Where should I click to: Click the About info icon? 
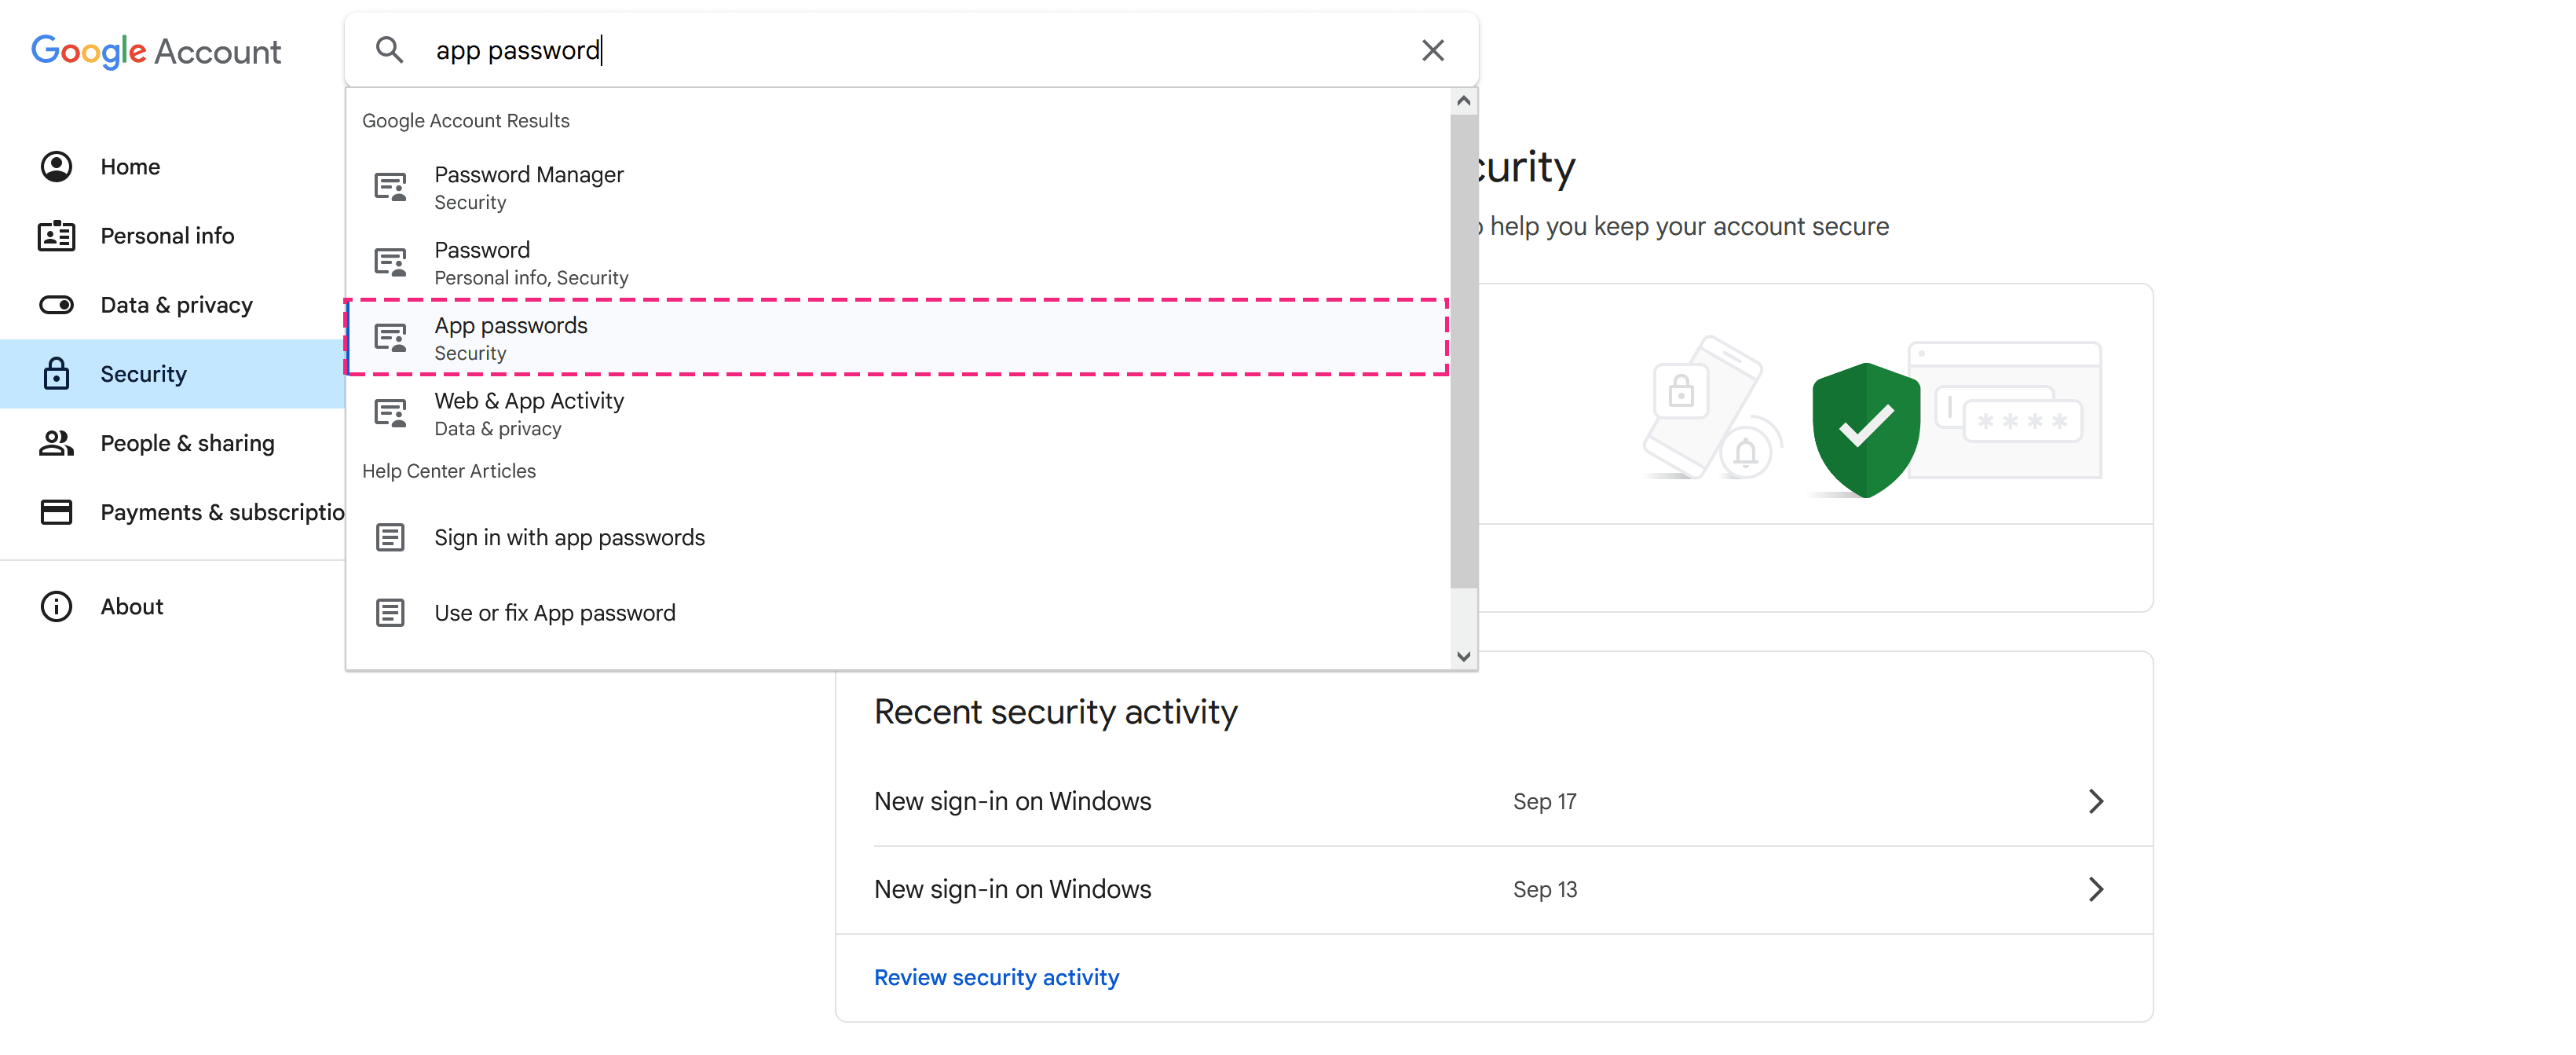pos(56,607)
